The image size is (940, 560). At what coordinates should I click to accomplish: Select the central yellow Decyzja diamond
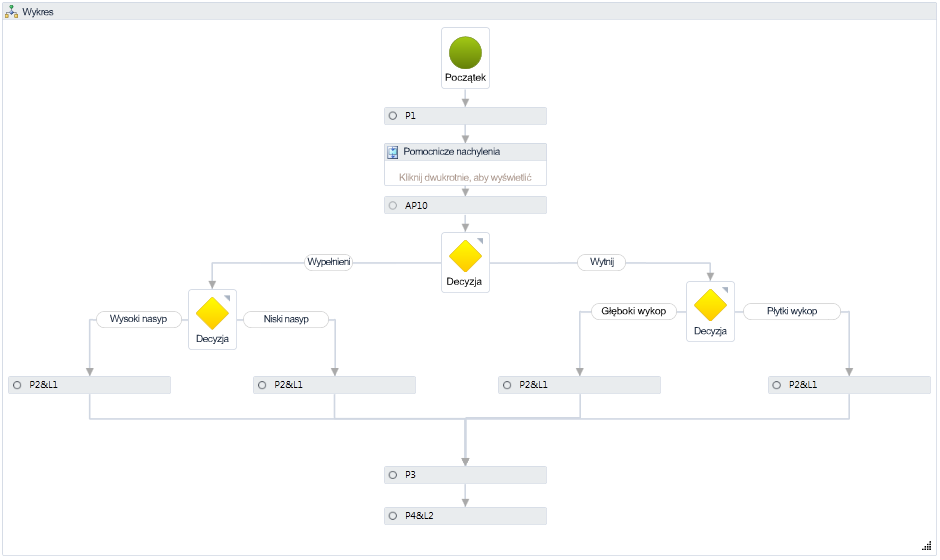(465, 256)
